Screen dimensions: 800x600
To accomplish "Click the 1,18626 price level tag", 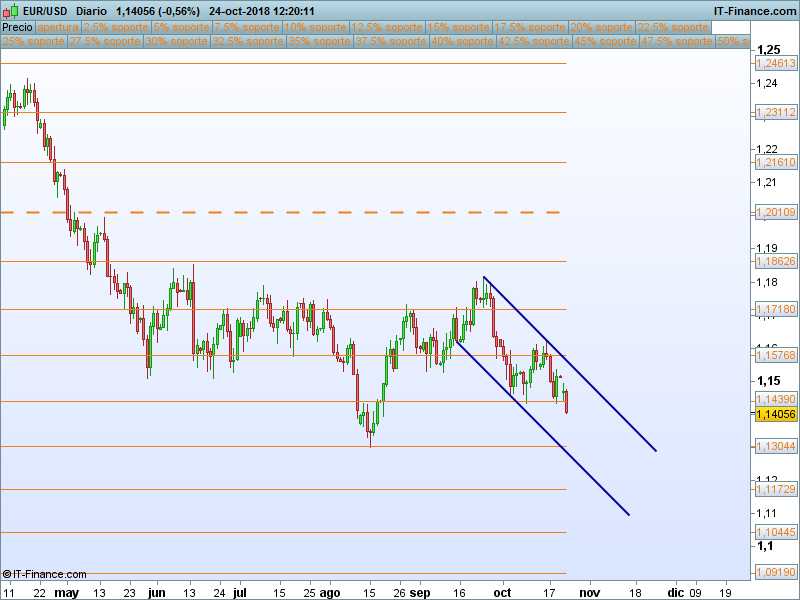I will point(776,261).
